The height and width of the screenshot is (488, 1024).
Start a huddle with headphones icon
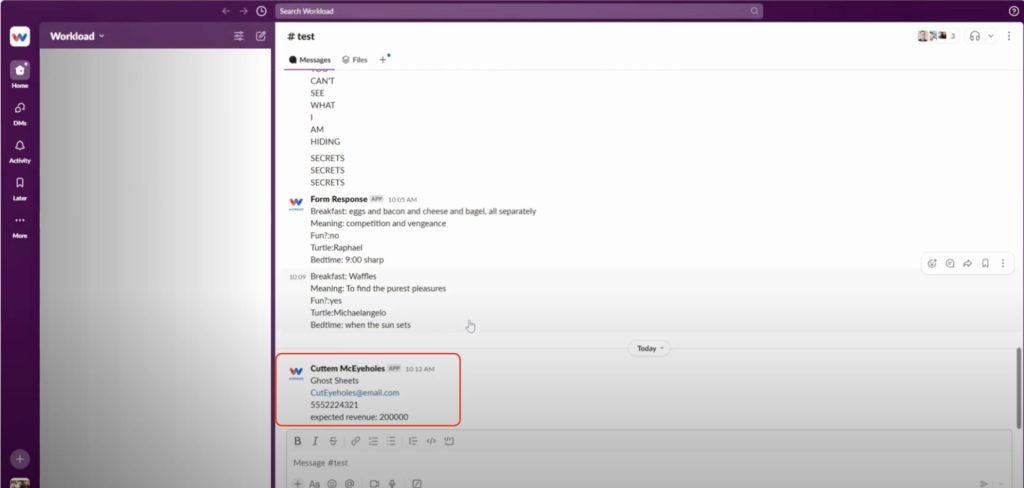[x=975, y=37]
